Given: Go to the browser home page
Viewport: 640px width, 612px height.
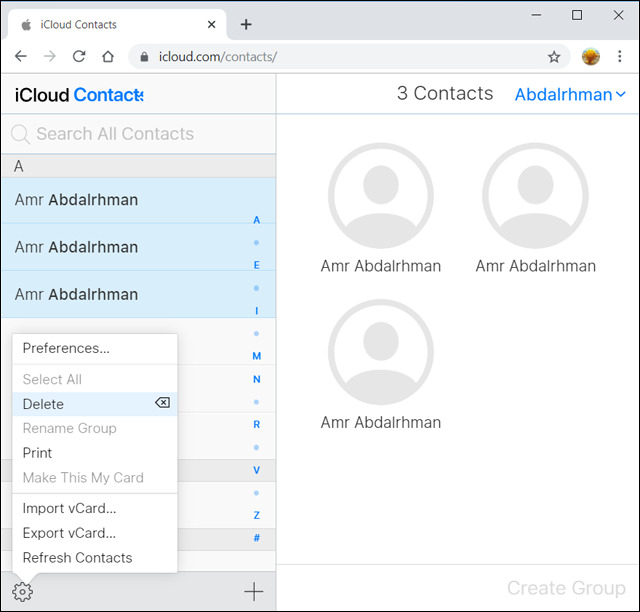Looking at the screenshot, I should pyautogui.click(x=108, y=57).
